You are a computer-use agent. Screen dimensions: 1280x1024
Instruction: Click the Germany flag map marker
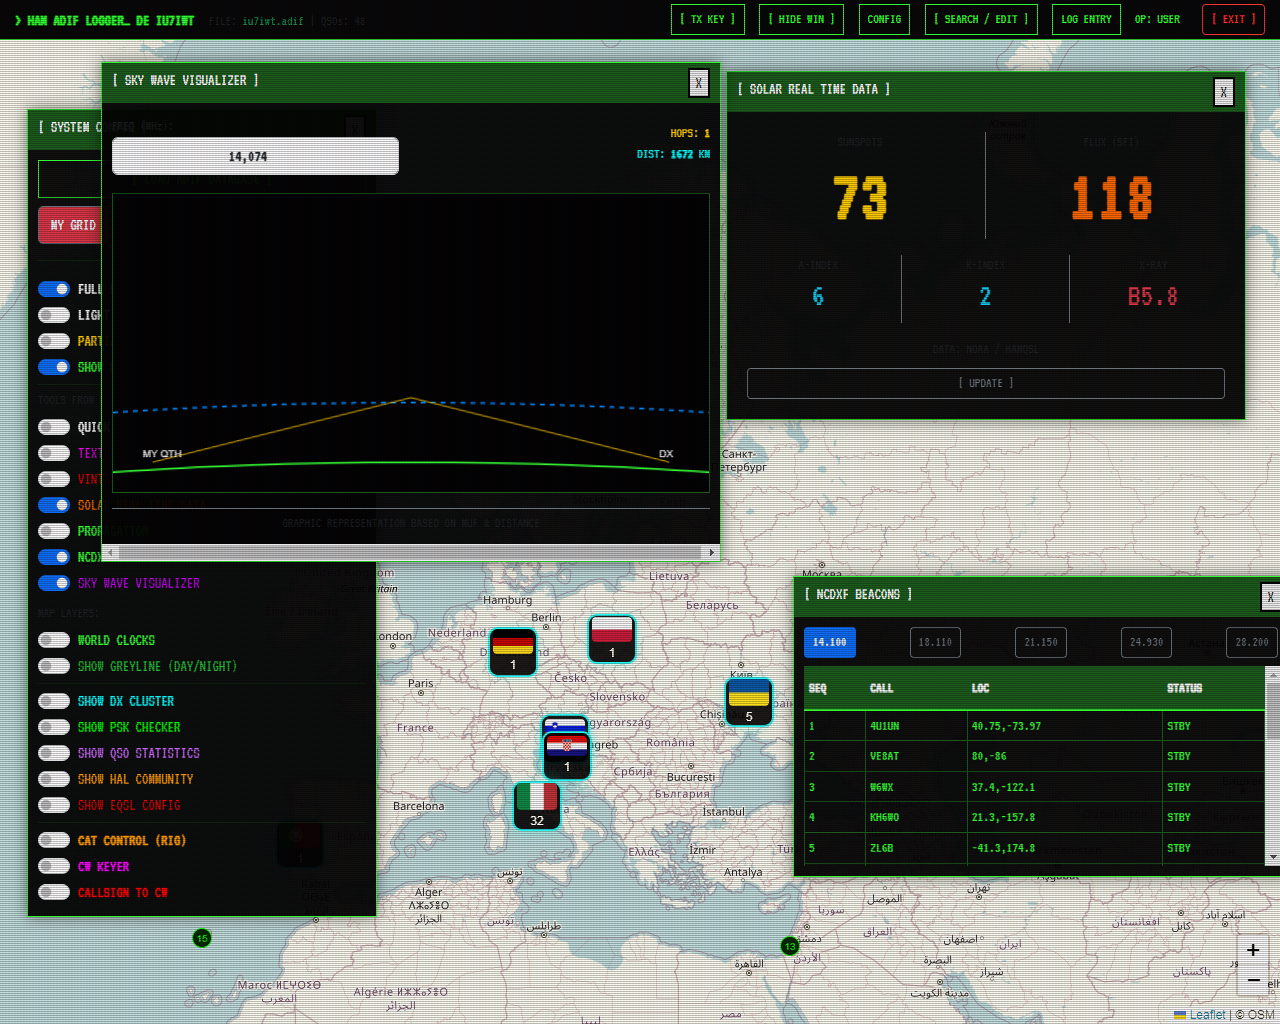[x=513, y=652]
